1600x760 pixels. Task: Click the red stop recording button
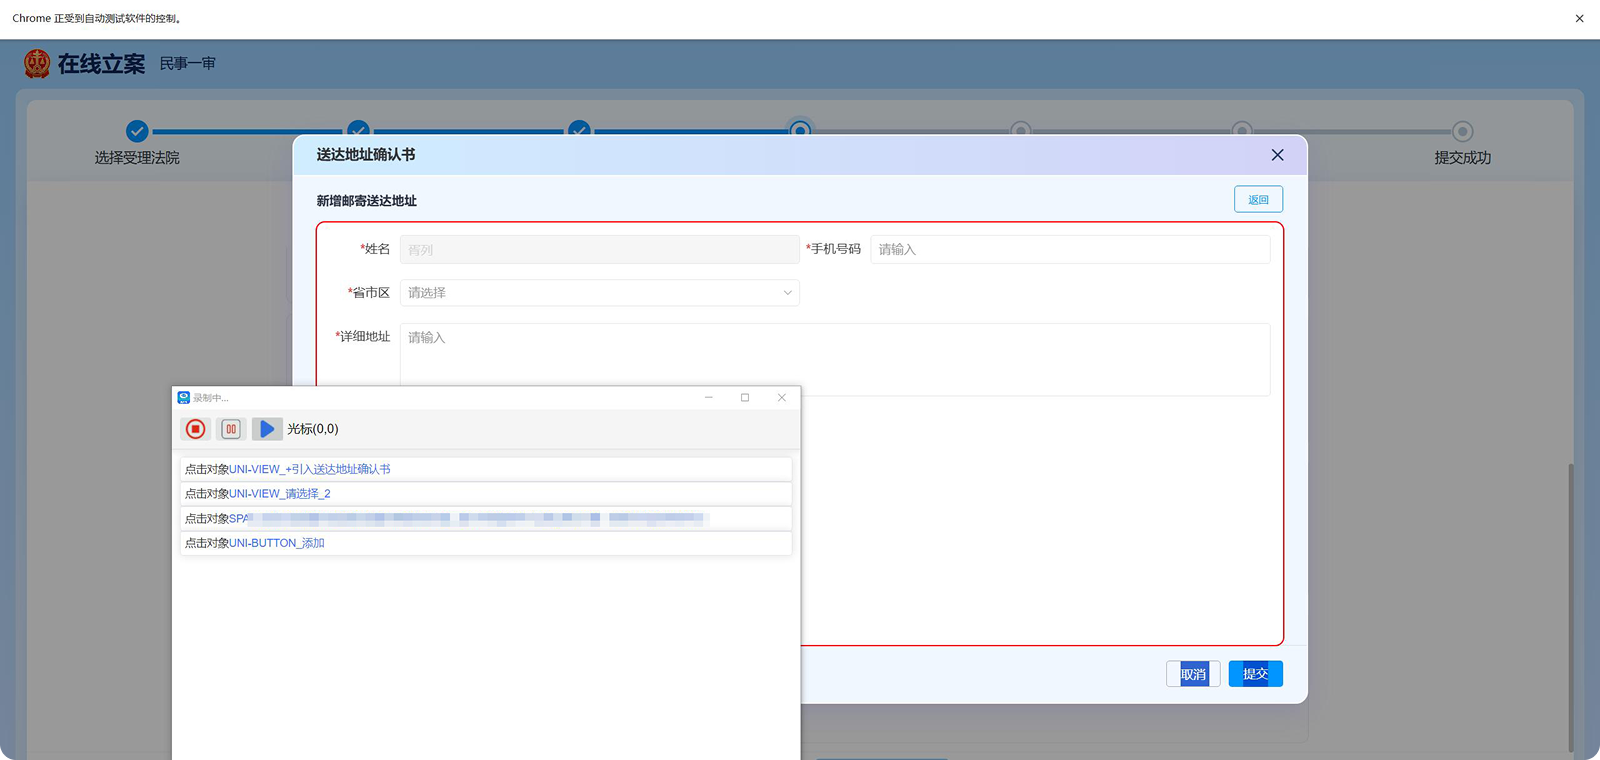(196, 429)
